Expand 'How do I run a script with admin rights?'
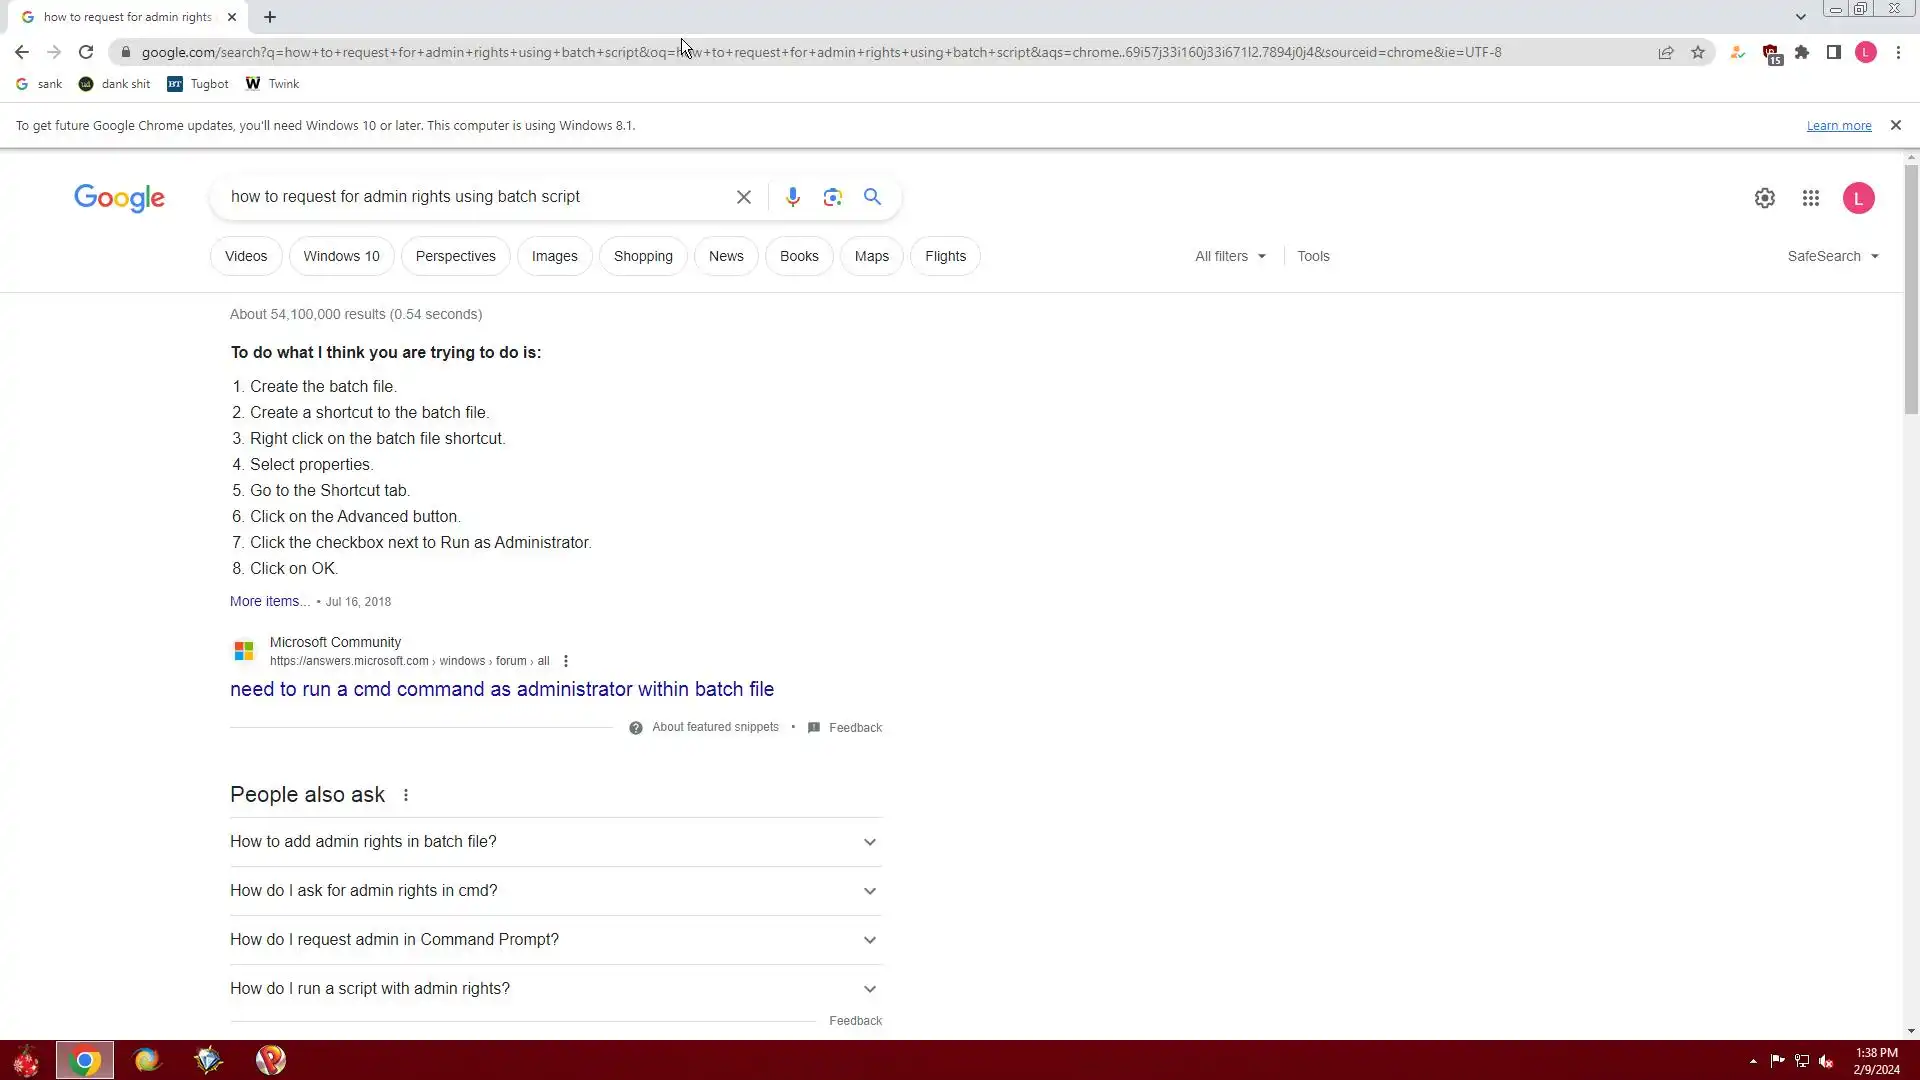 [555, 989]
